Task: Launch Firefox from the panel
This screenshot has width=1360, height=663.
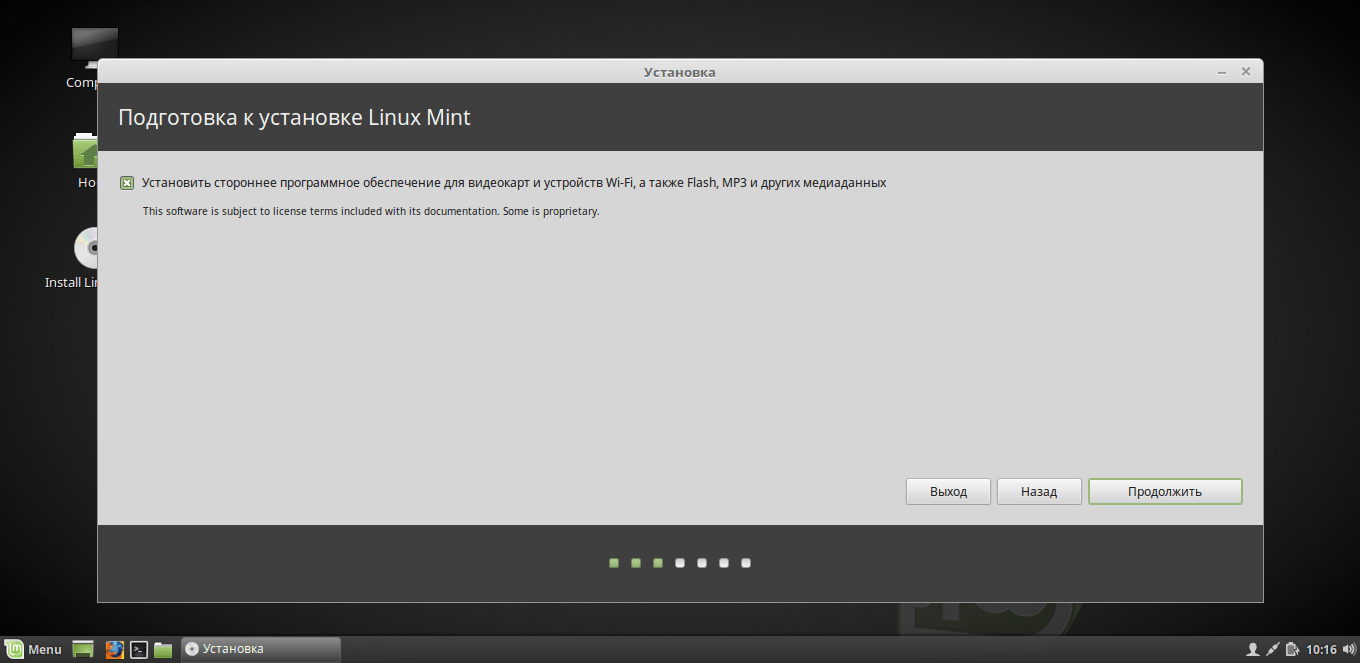Action: coord(115,649)
